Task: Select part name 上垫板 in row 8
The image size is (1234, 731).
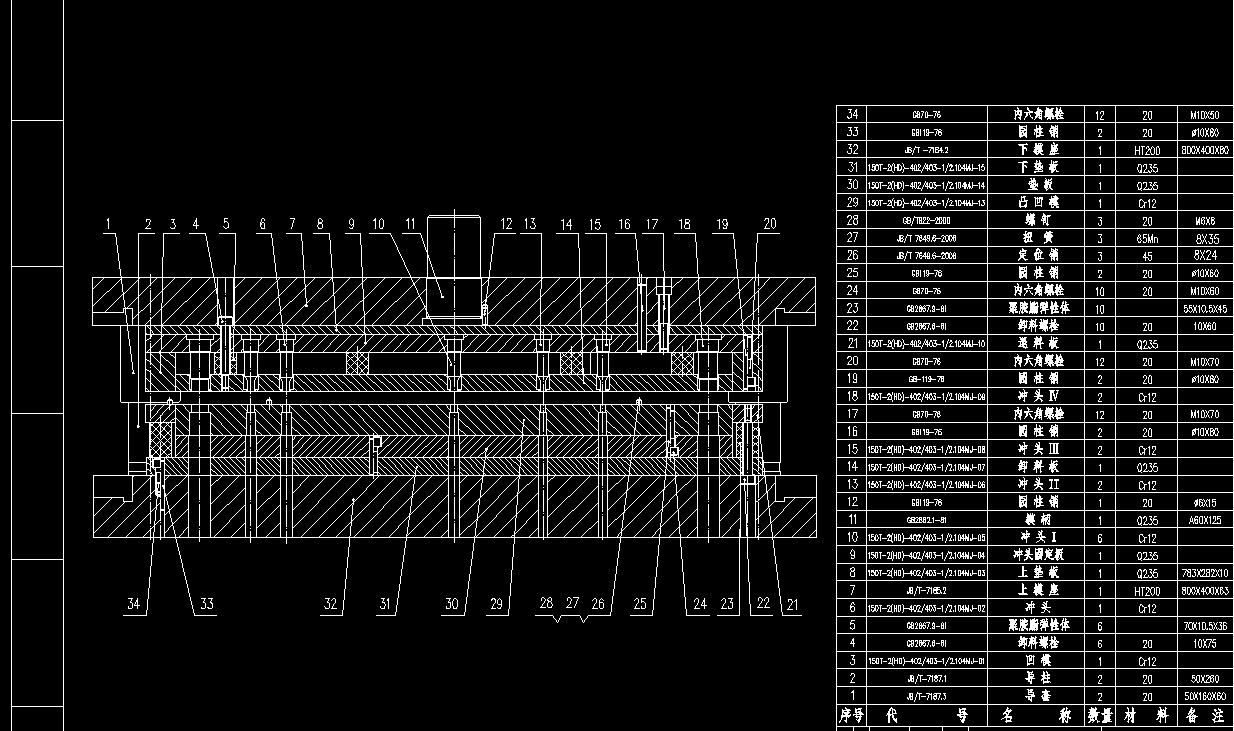Action: 1037,572
